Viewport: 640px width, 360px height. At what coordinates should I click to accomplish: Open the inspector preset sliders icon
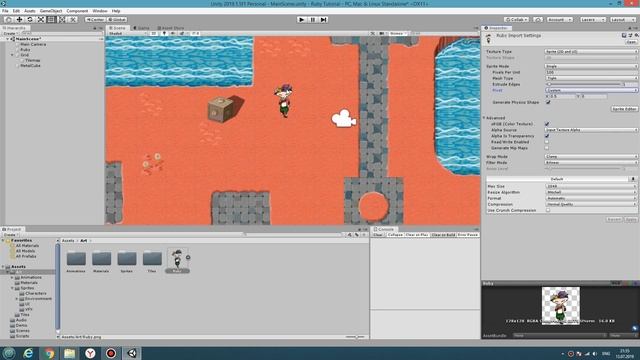point(630,36)
